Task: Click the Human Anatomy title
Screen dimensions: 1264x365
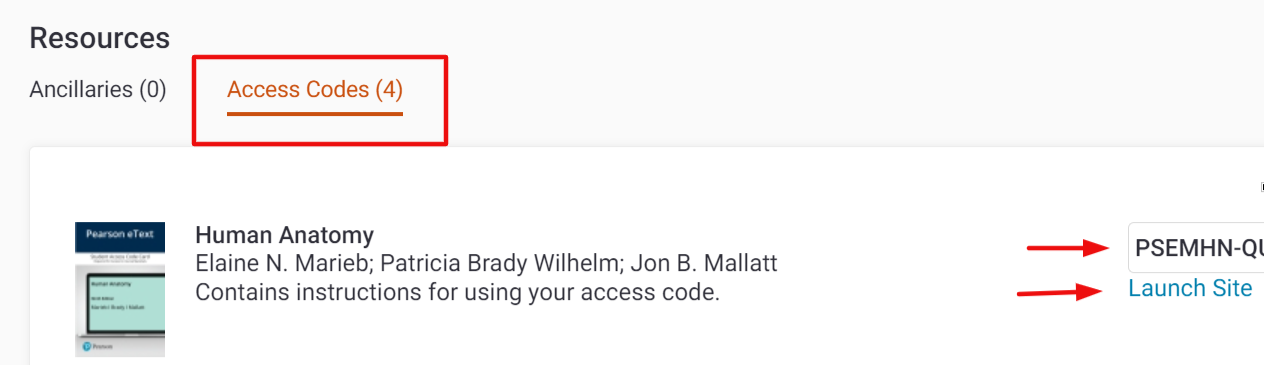Action: (x=284, y=235)
